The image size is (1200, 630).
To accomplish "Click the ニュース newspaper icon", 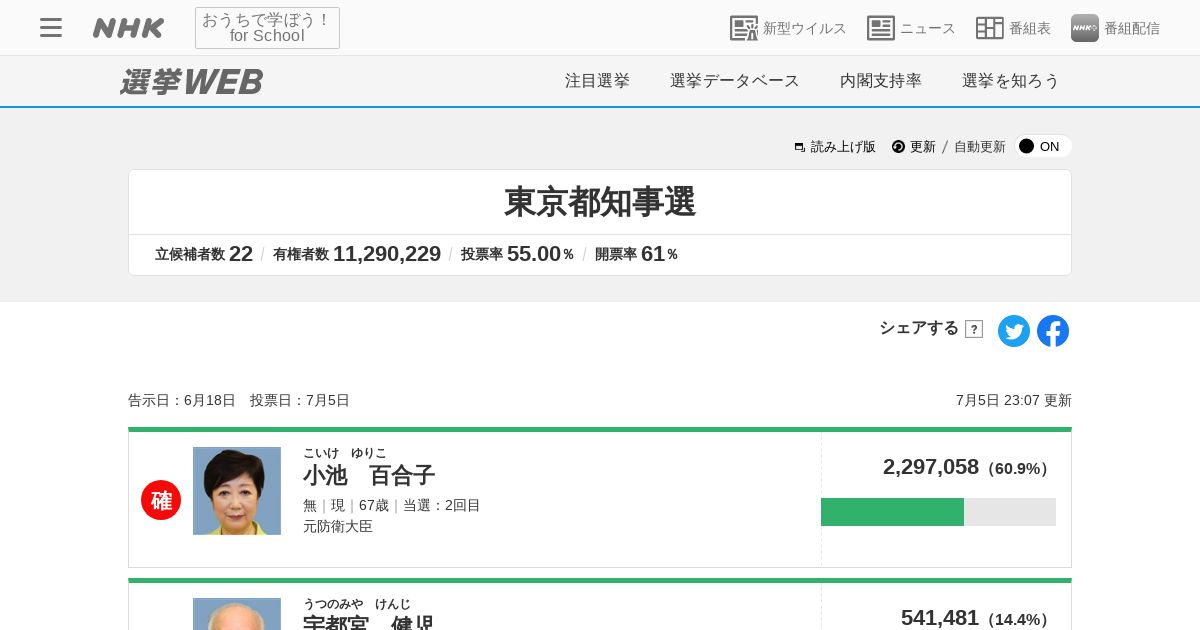I will pos(881,28).
